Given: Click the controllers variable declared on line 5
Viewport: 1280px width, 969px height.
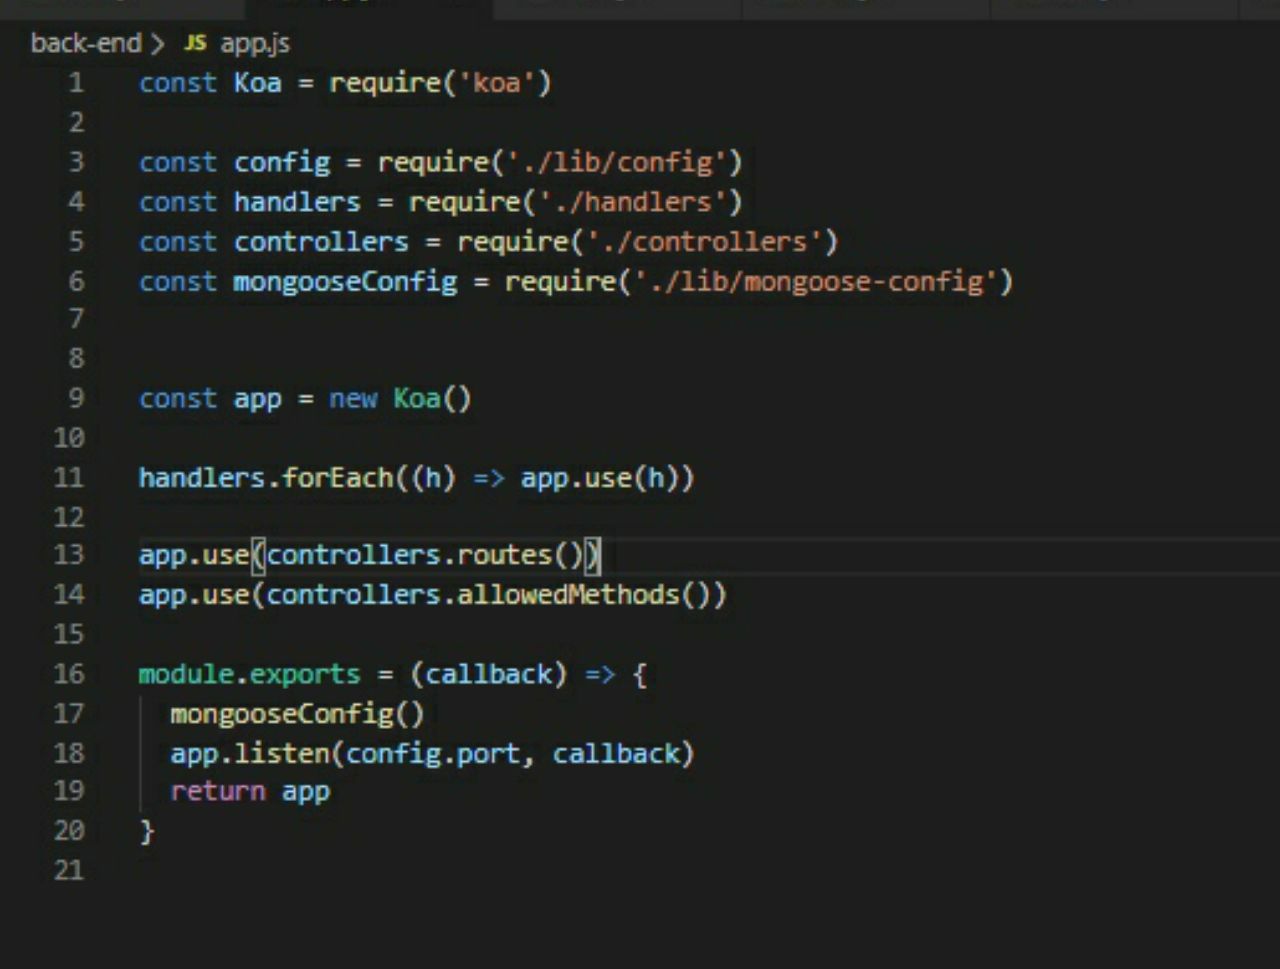Looking at the screenshot, I should point(321,242).
